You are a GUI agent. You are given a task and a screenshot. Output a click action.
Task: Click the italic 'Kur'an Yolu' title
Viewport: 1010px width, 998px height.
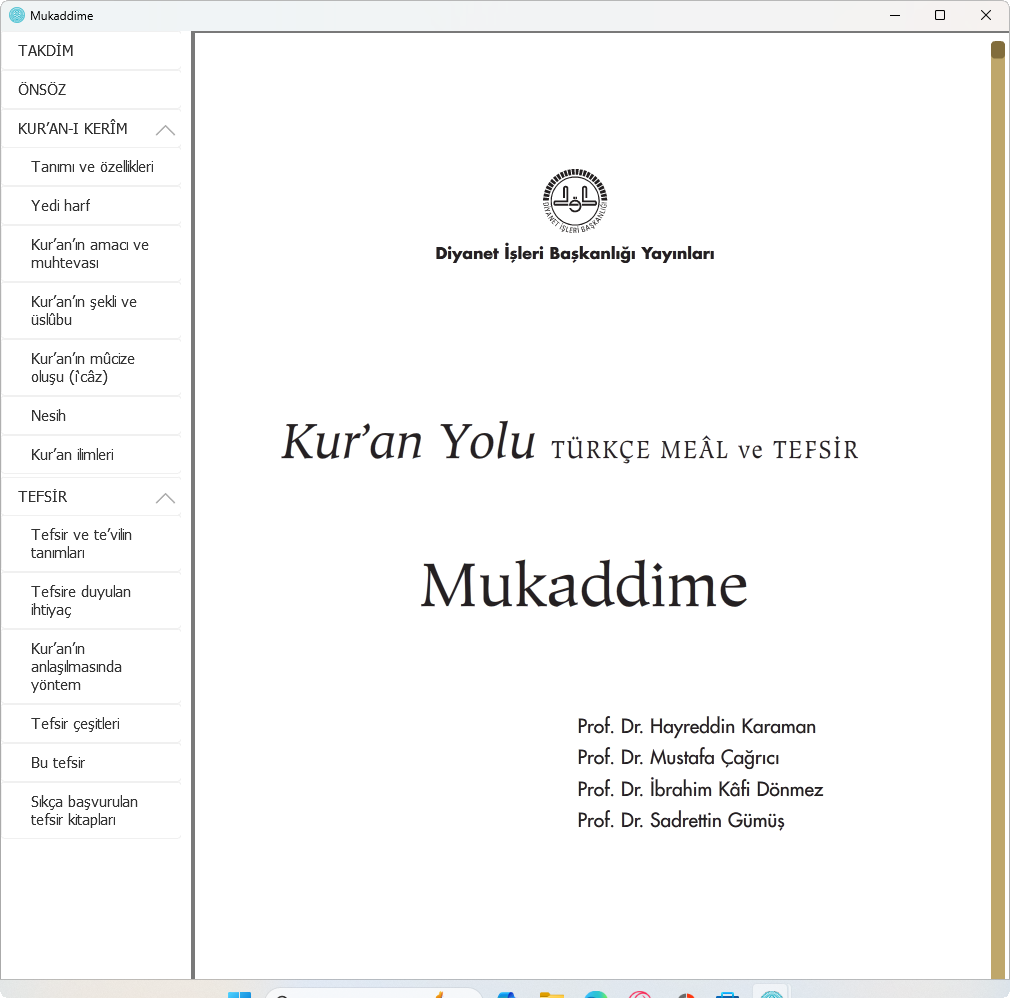[408, 442]
